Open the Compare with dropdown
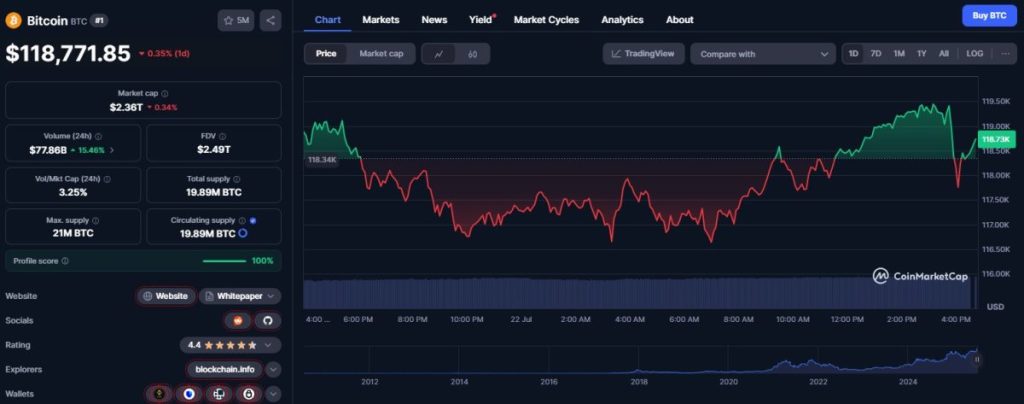This screenshot has height=404, width=1024. tap(763, 54)
